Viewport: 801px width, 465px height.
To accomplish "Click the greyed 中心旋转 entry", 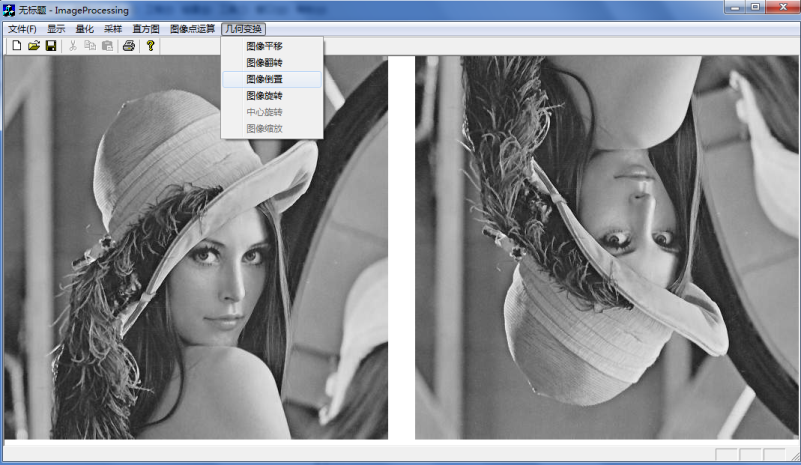I will [272, 112].
